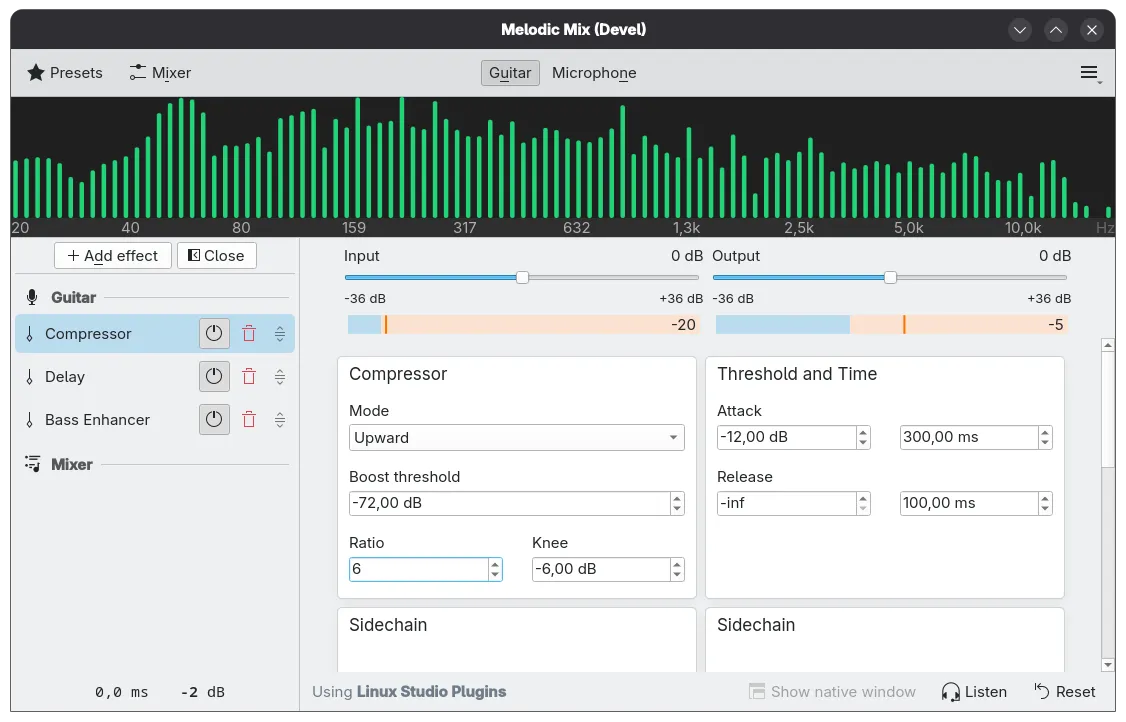Click the Add effect button
The image size is (1126, 722).
(x=113, y=256)
